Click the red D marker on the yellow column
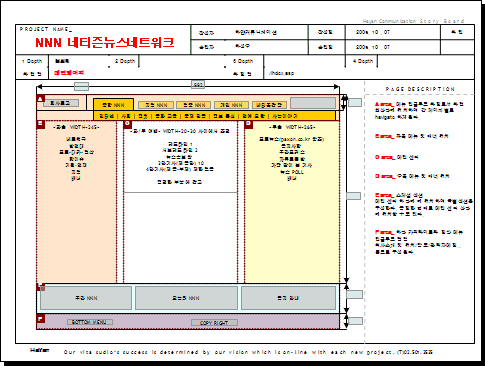 pyautogui.click(x=249, y=124)
